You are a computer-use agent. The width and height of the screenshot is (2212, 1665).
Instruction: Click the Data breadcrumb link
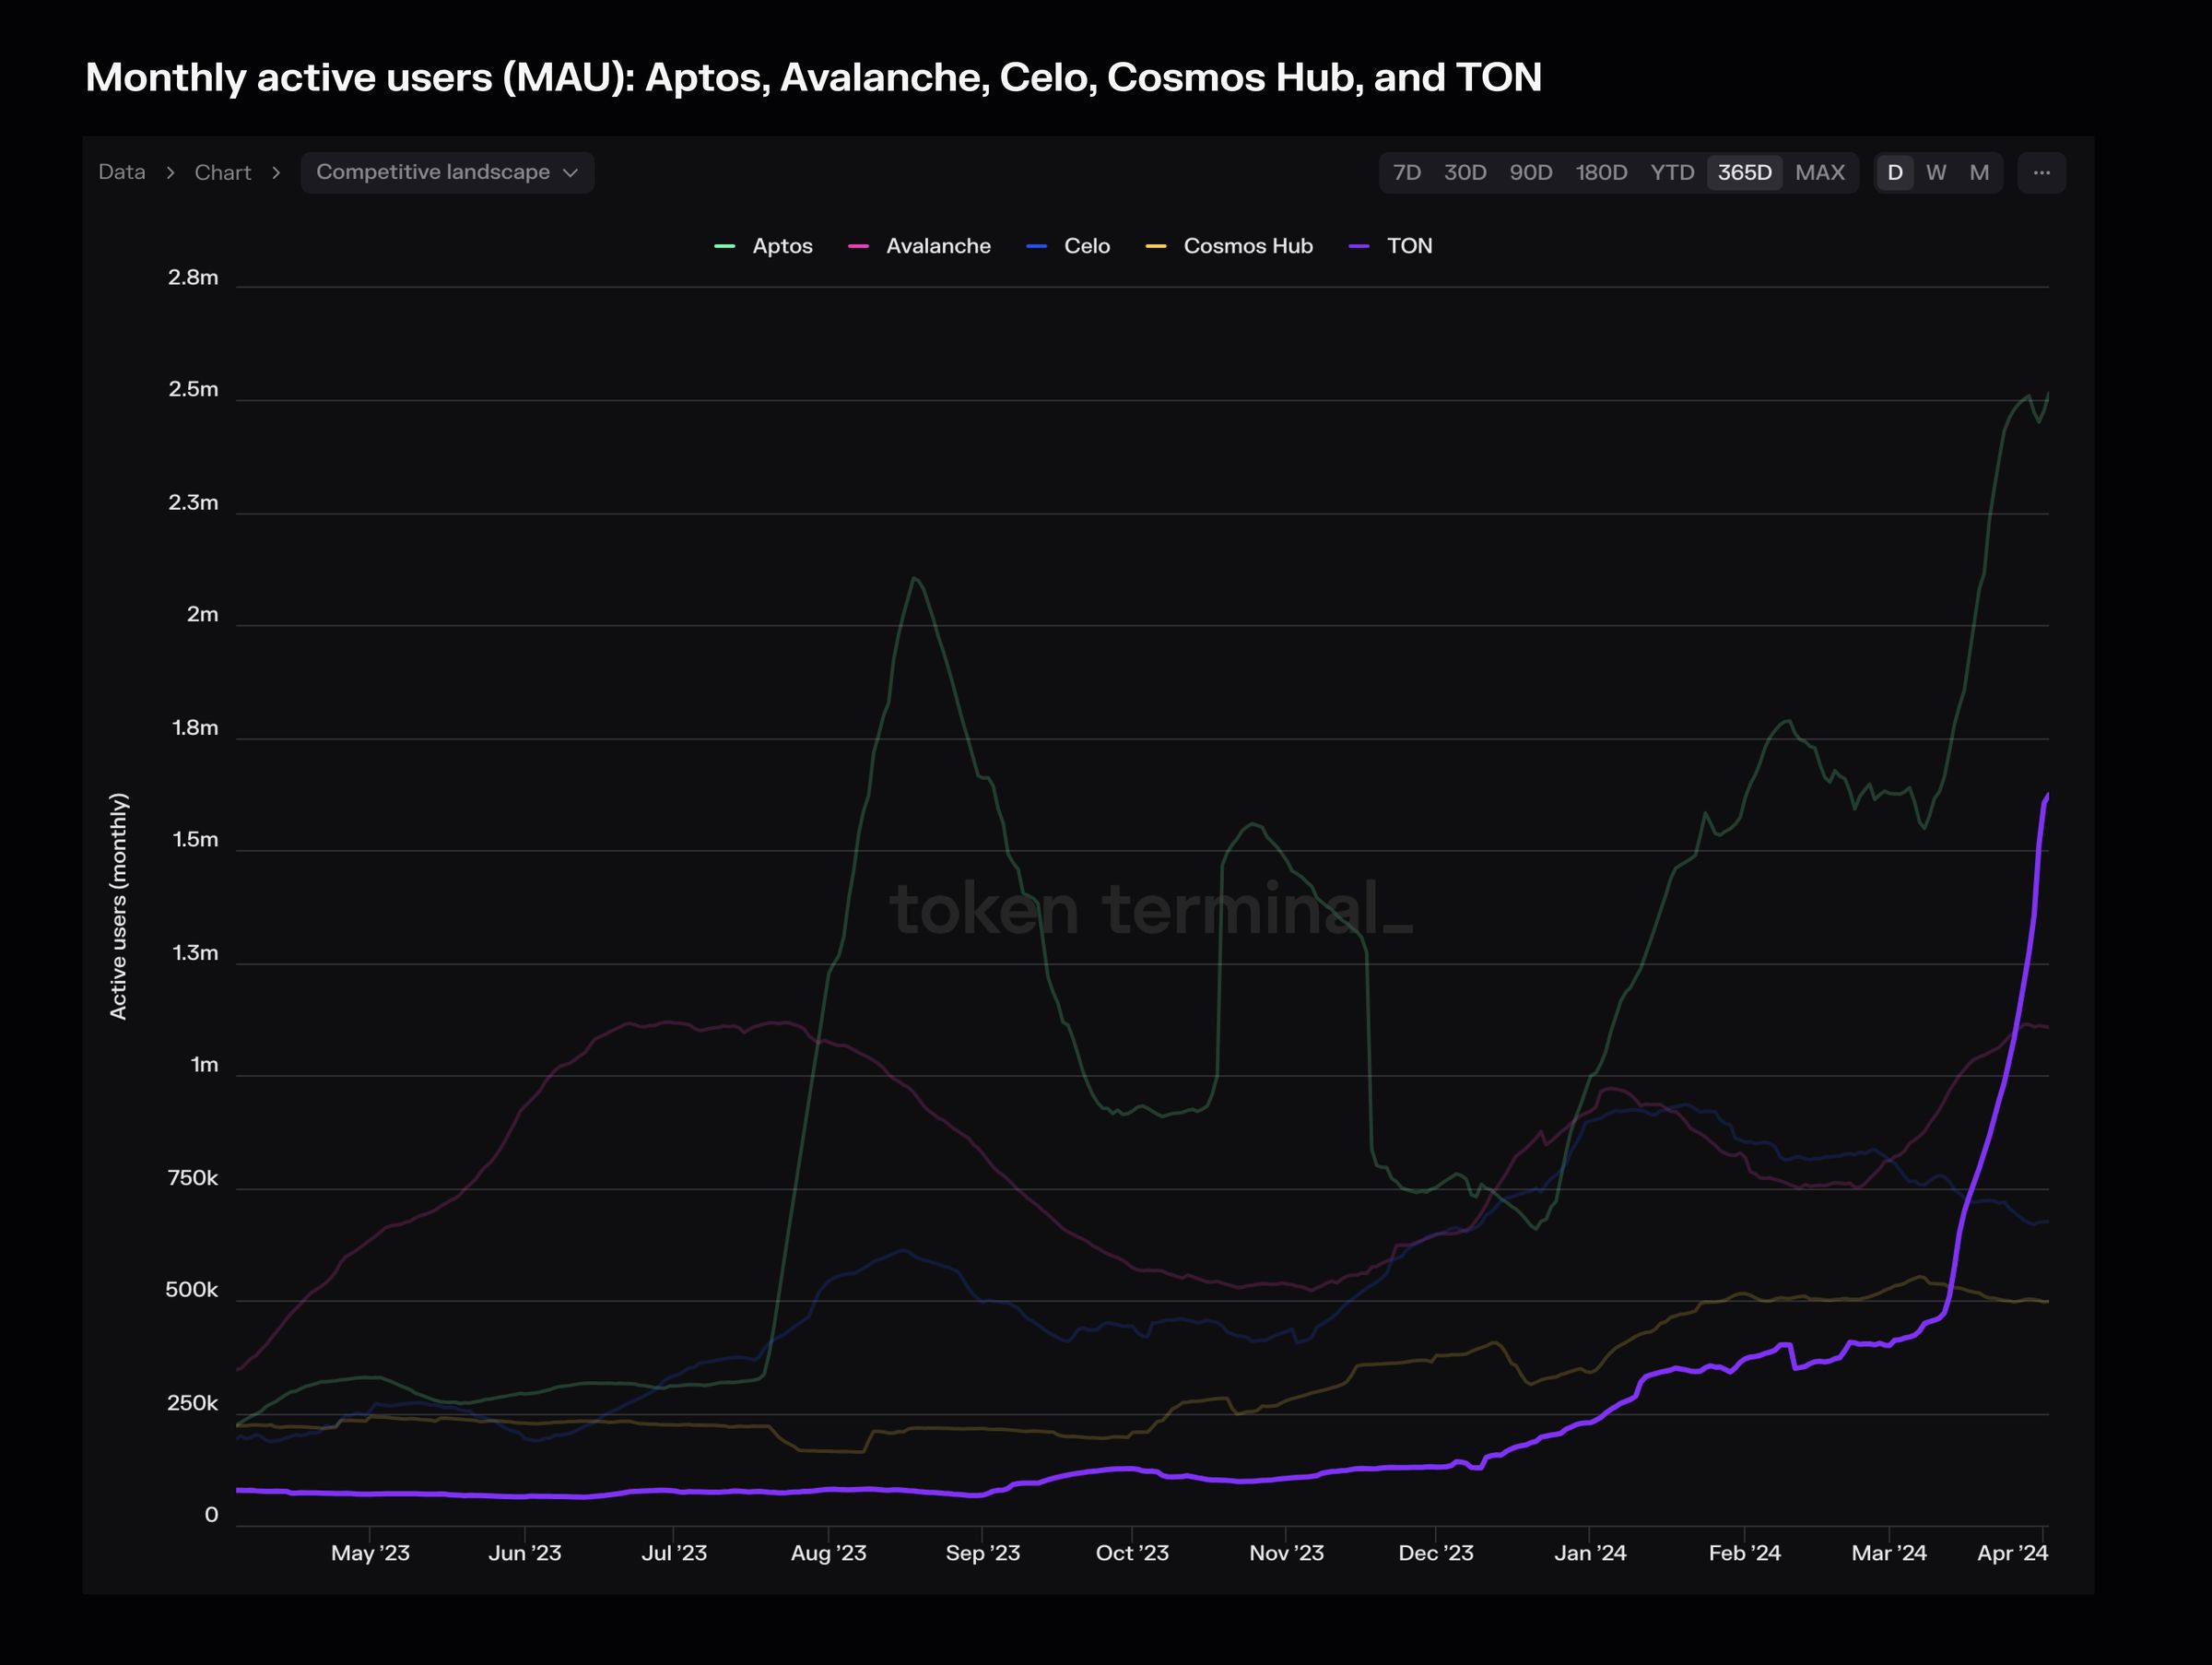122,172
